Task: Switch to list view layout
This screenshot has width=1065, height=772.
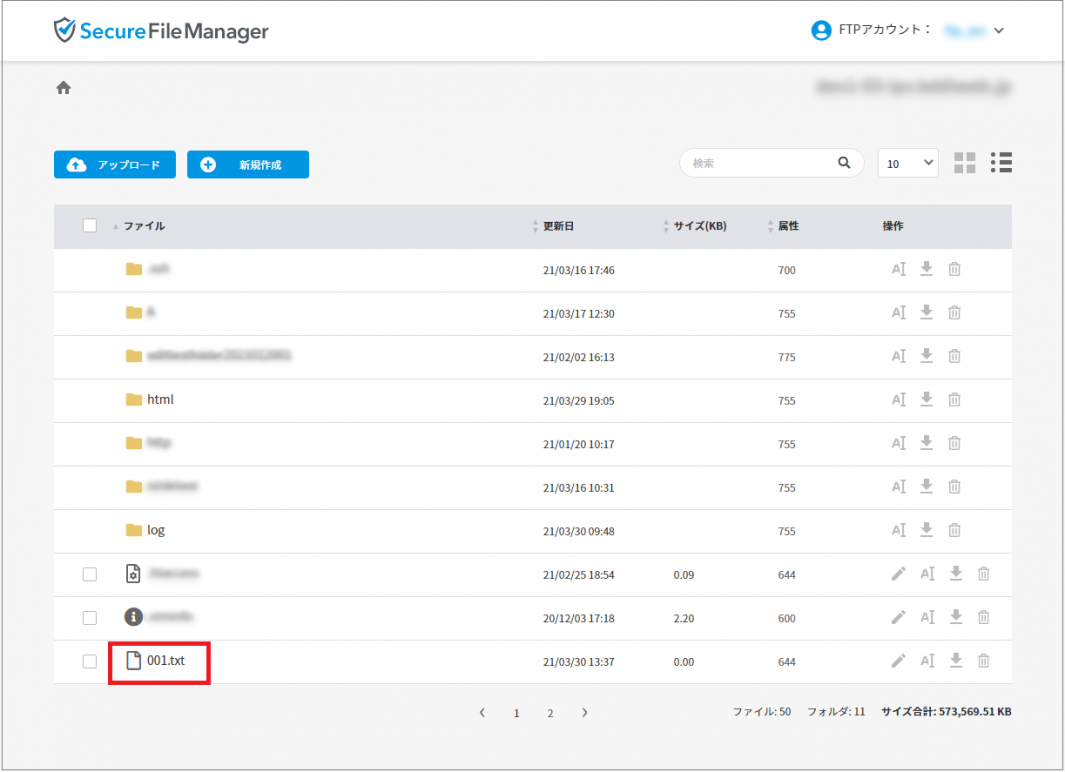Action: (1001, 163)
